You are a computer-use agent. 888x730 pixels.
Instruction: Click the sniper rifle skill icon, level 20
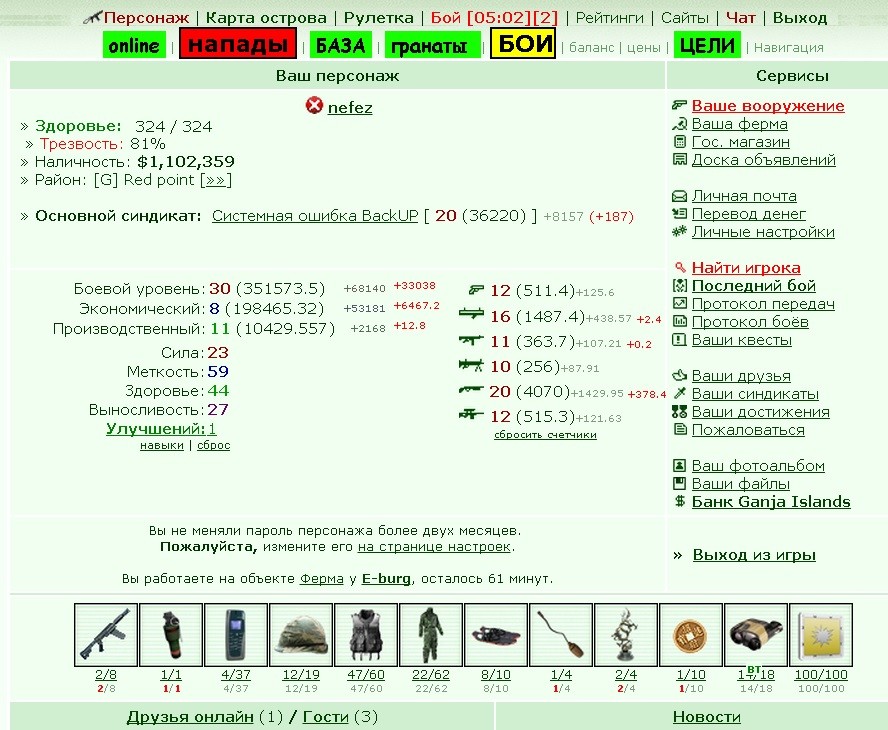[471, 390]
